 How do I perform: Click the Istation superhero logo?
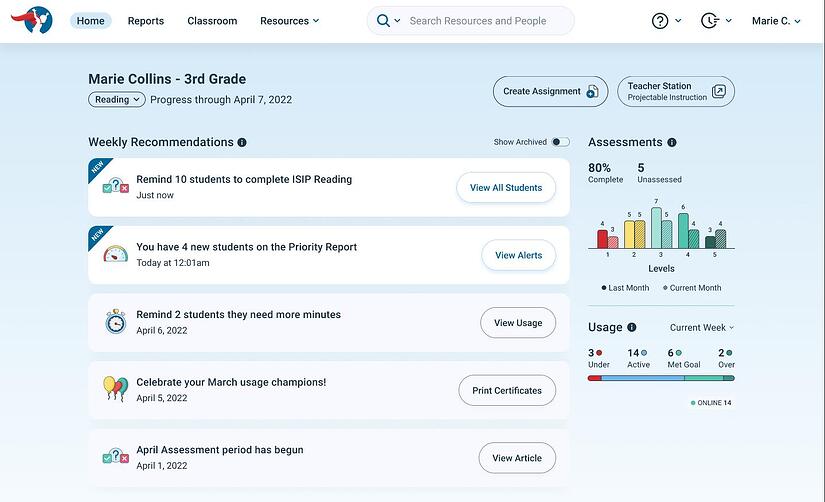pos(33,19)
